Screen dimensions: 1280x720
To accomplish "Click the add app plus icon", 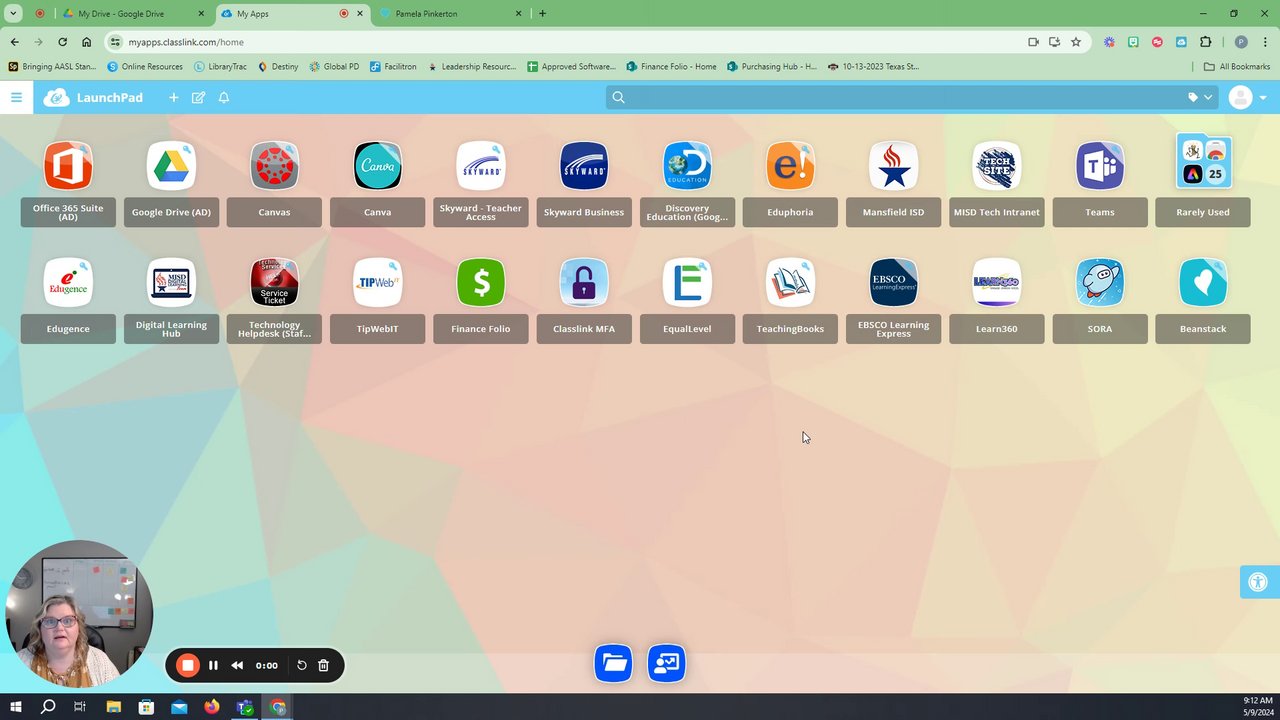I will 173,97.
